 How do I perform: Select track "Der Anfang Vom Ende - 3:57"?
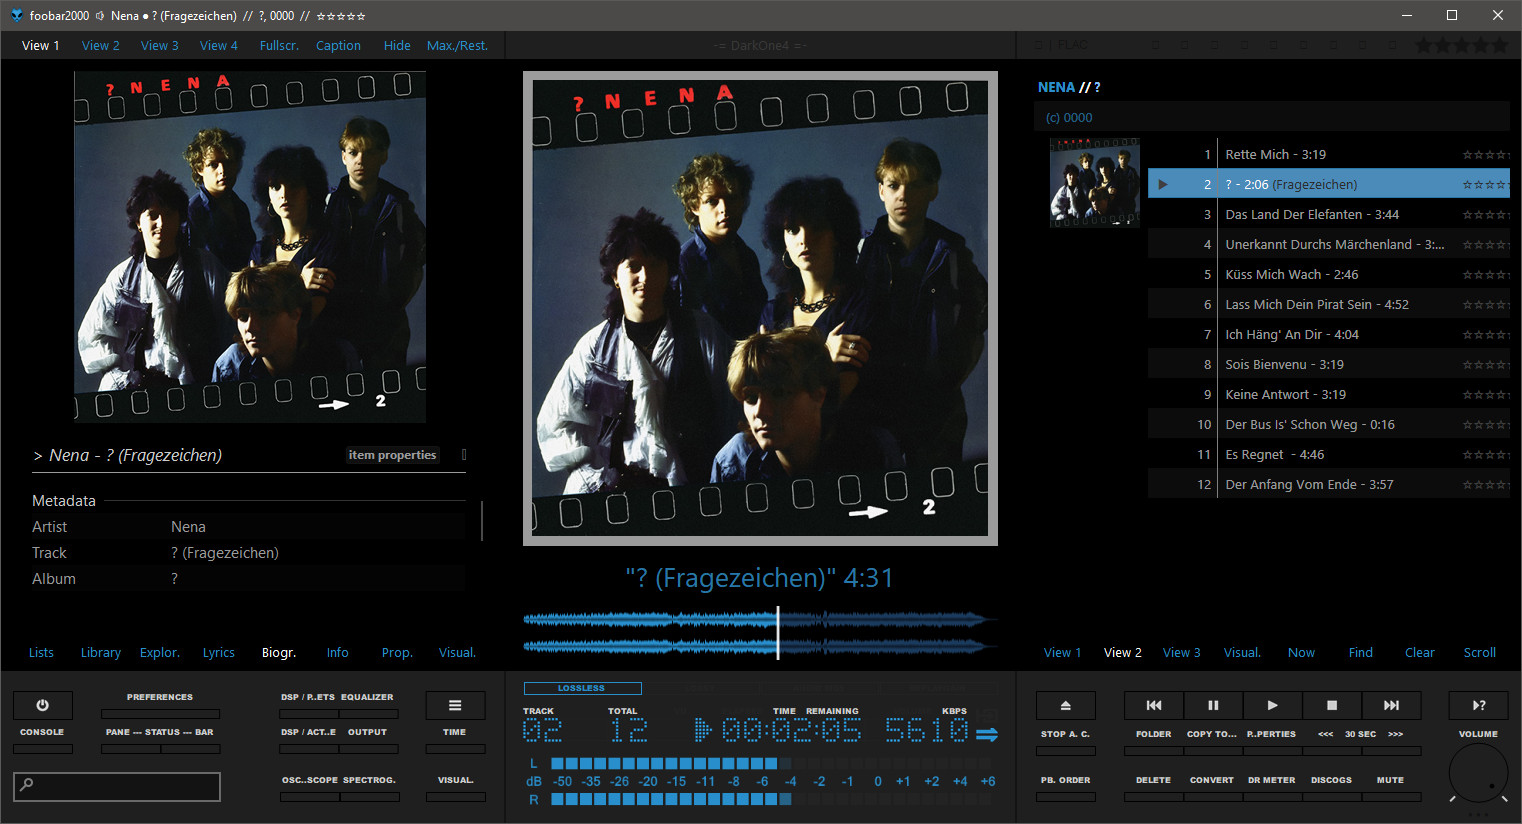[x=1329, y=484]
